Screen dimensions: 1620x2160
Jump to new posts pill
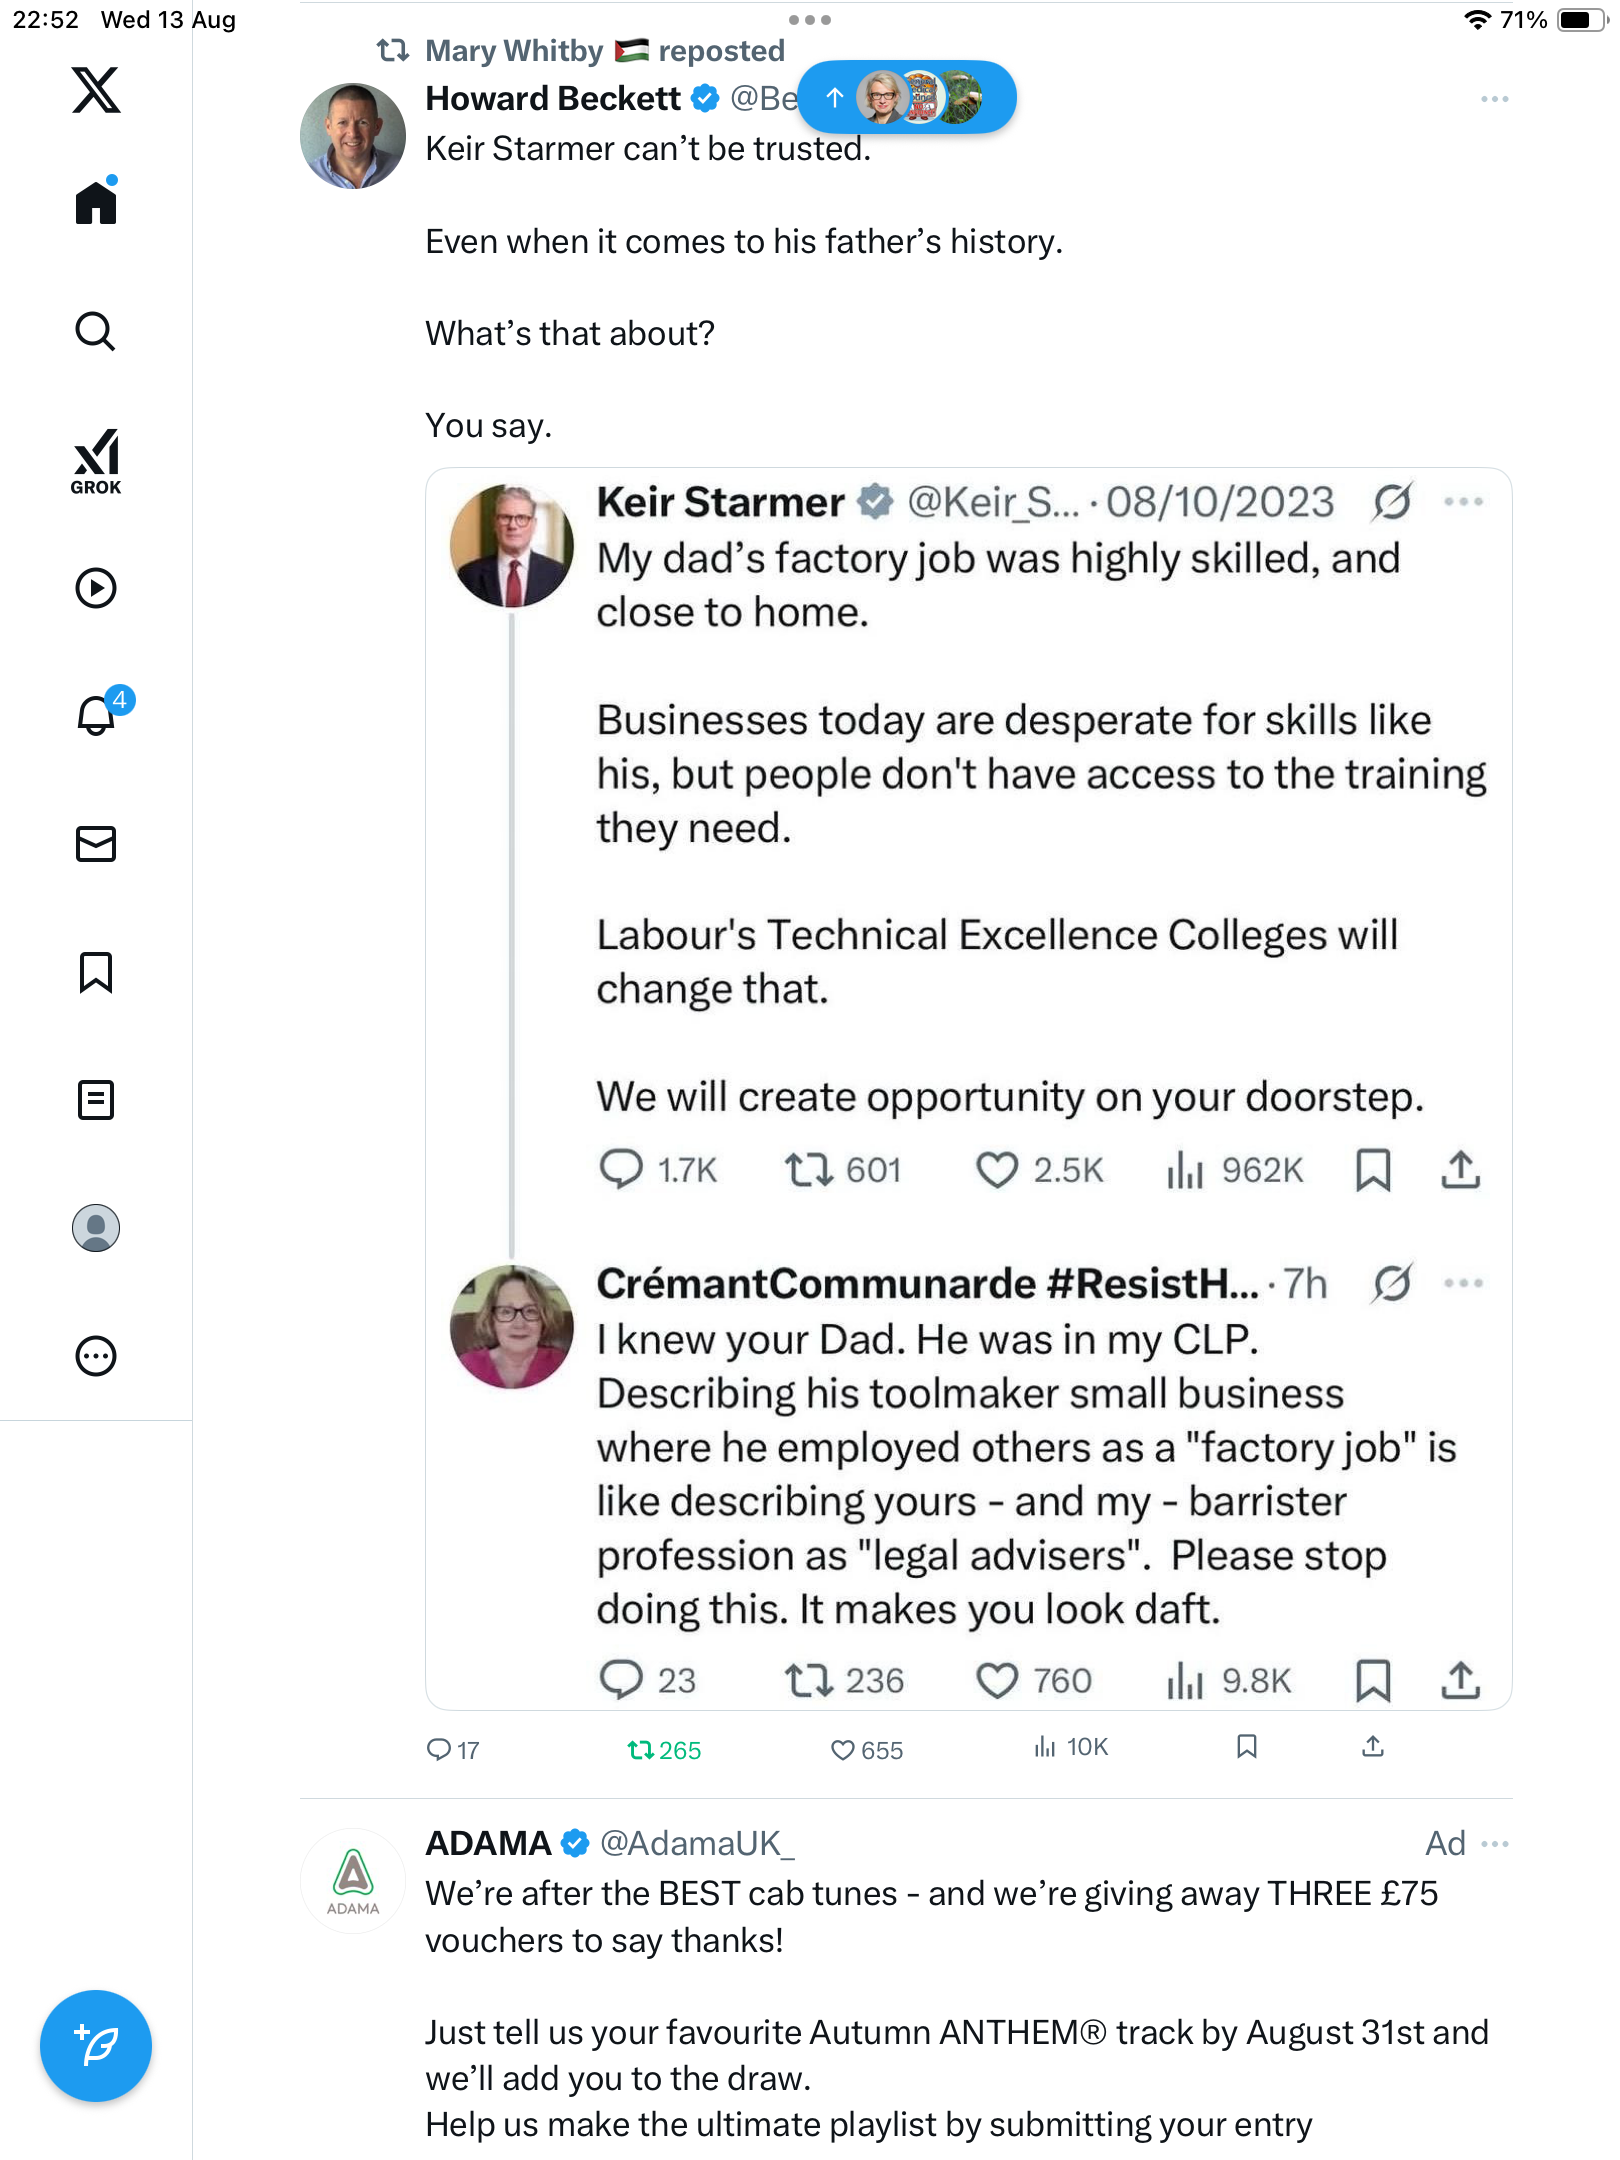point(906,97)
